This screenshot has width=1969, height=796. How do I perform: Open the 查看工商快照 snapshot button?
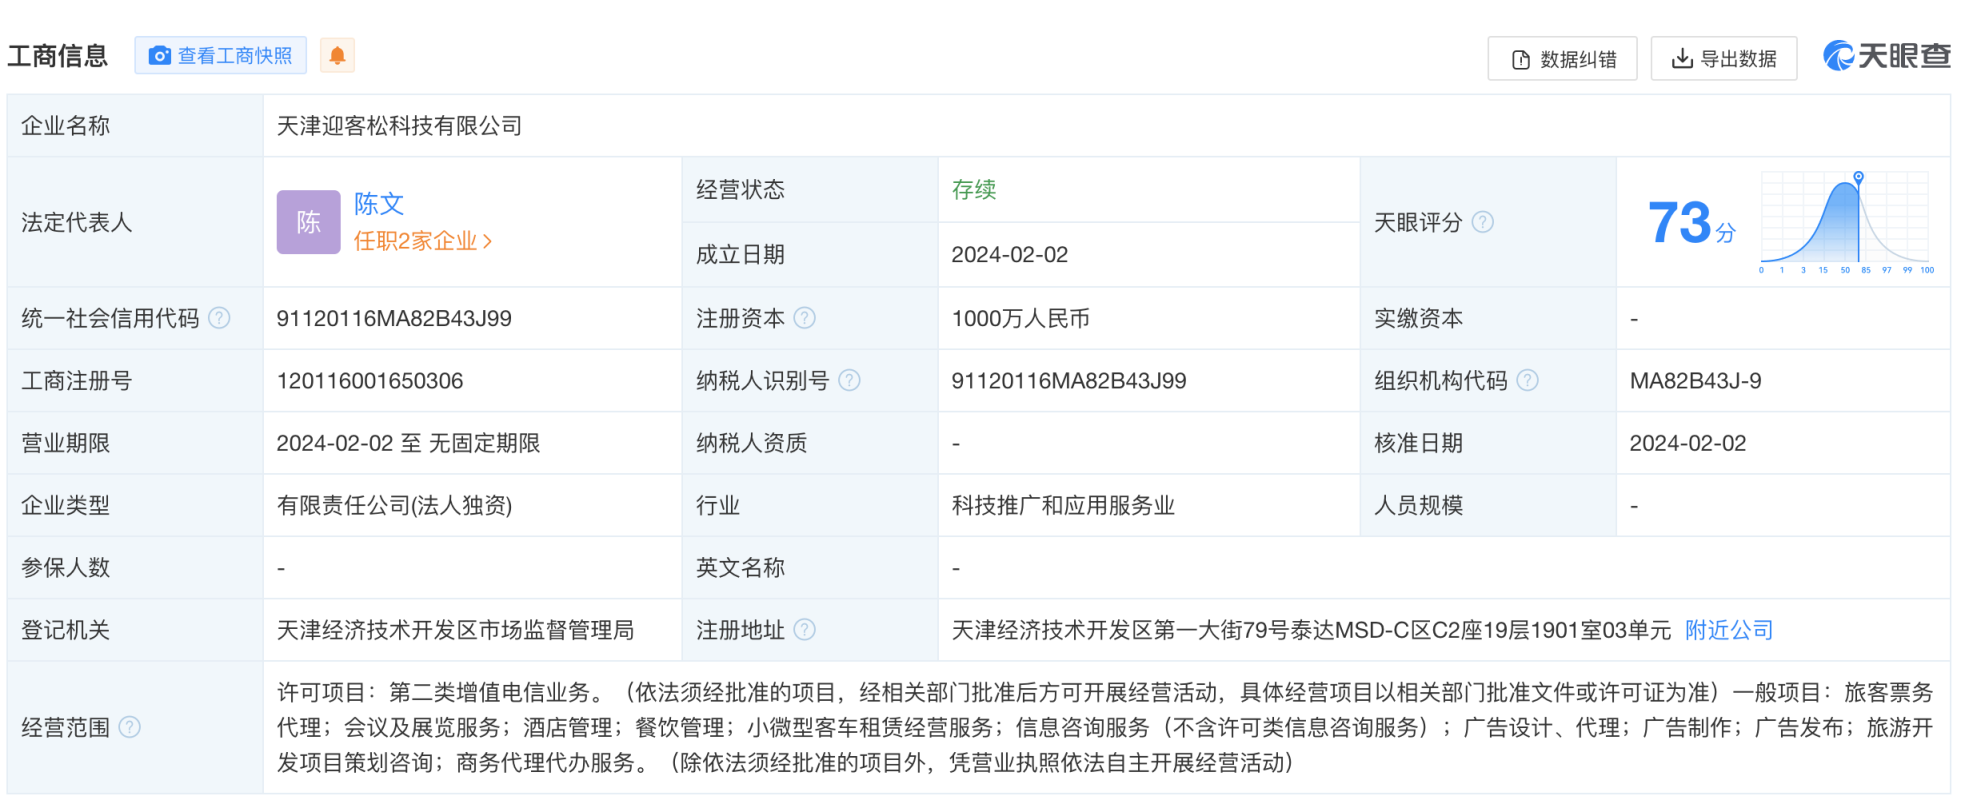point(221,56)
